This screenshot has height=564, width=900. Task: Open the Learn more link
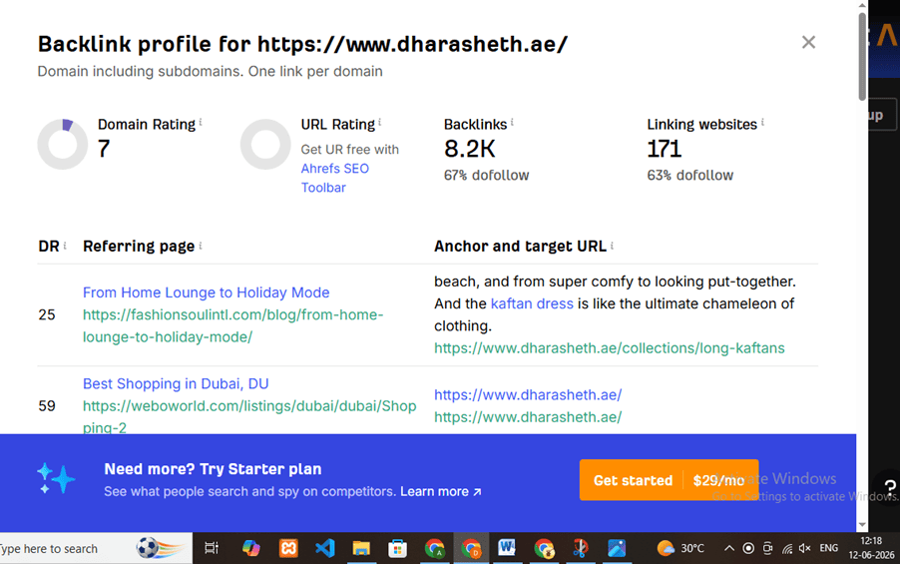pos(440,492)
